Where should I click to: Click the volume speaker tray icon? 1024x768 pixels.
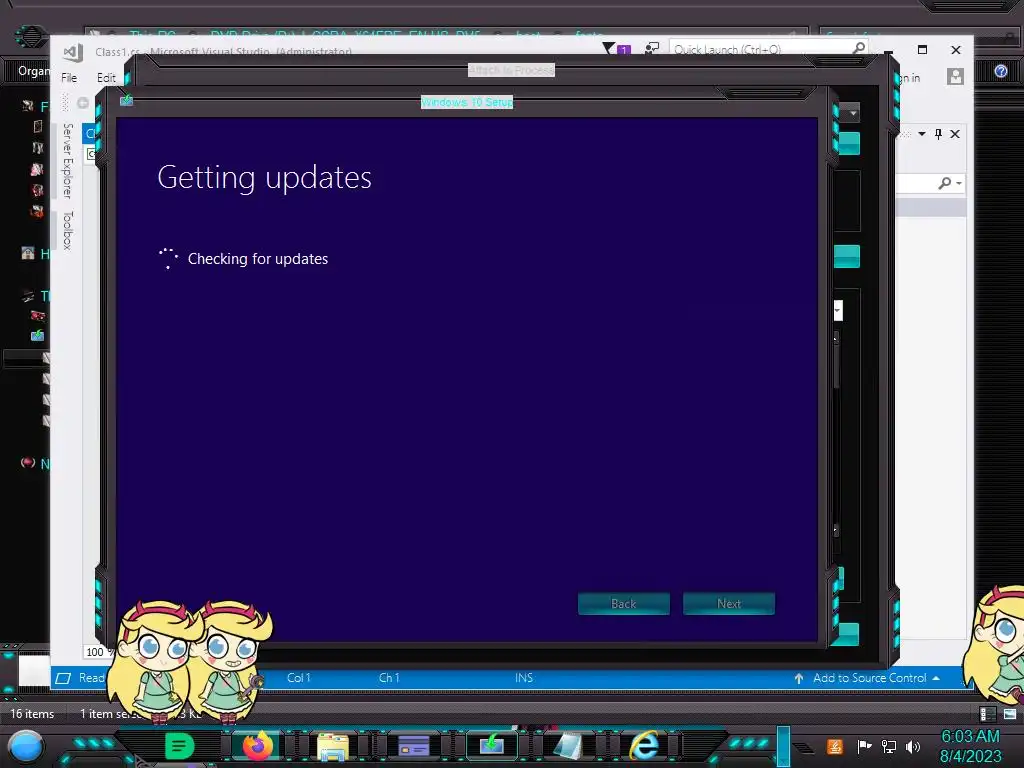point(913,746)
